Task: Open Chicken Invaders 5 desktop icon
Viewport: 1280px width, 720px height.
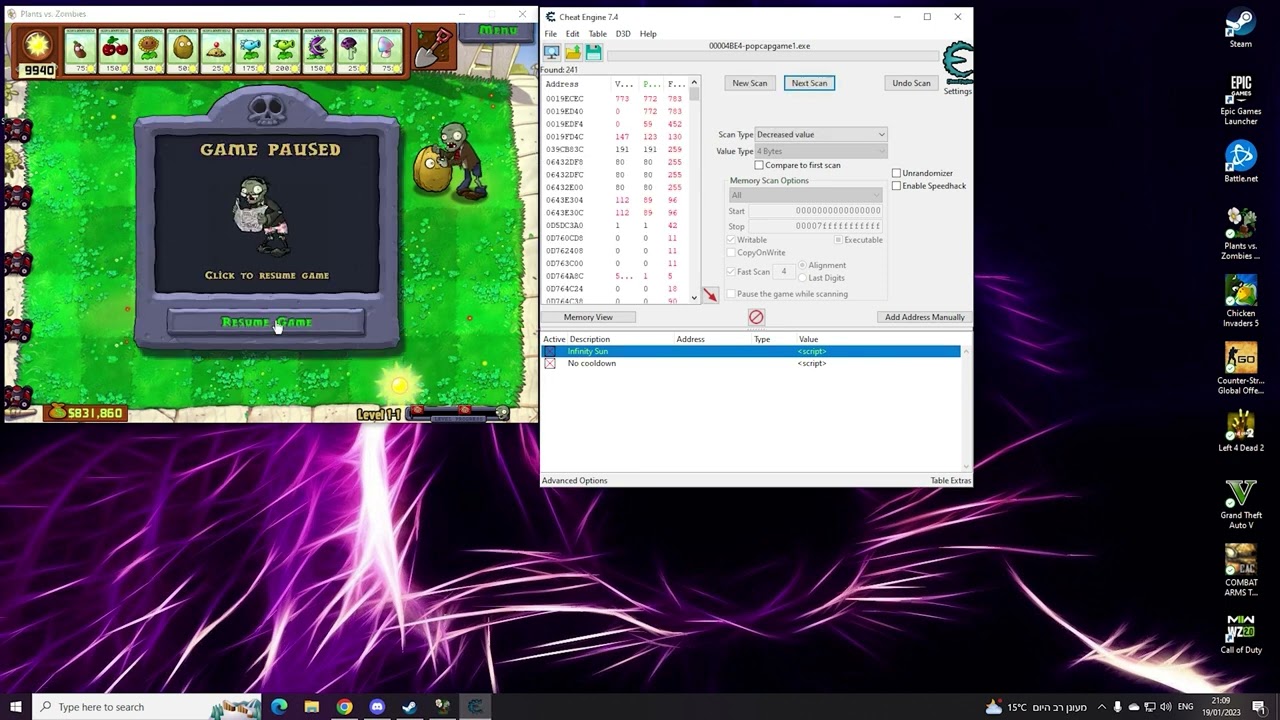Action: pyautogui.click(x=1241, y=302)
